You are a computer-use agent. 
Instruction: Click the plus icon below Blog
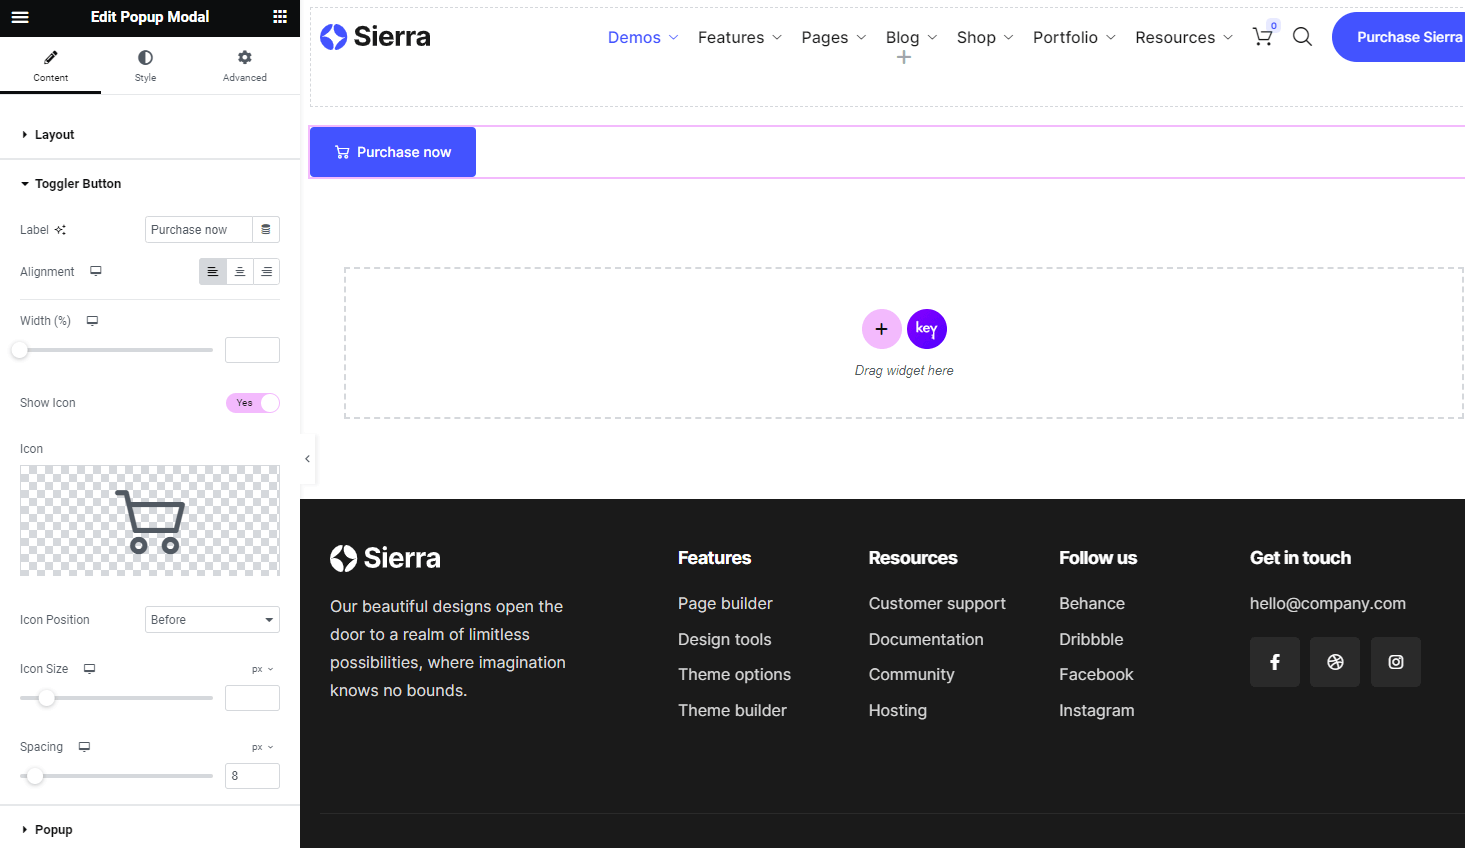[904, 58]
